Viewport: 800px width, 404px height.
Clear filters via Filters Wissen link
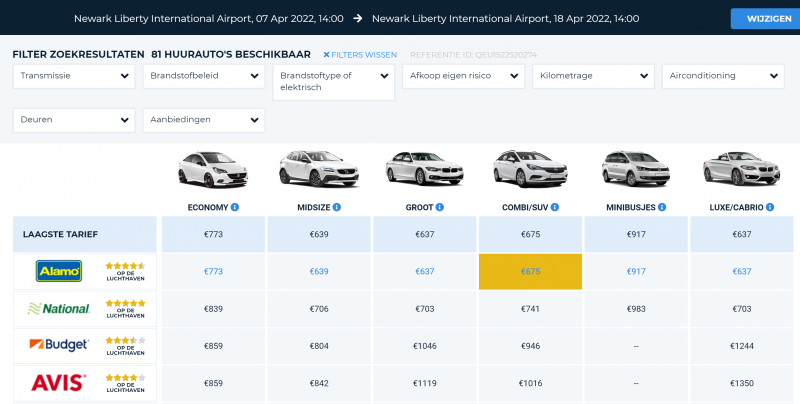[x=360, y=54]
